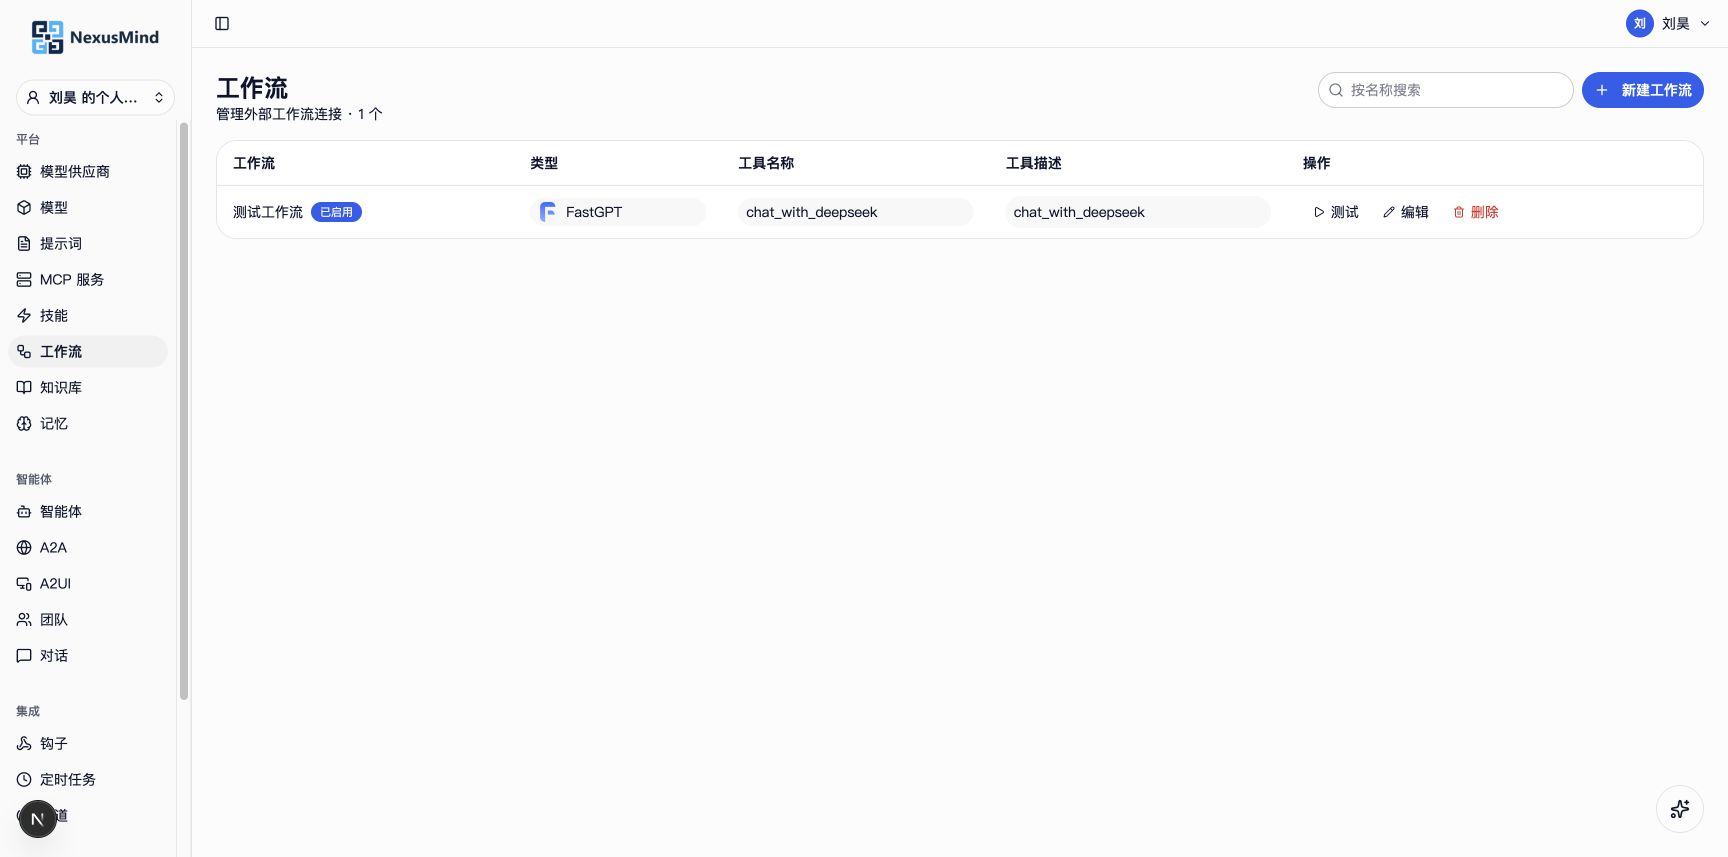Expand the 刘昊 的个人 workspace switcher
1728x857 pixels.
95,97
